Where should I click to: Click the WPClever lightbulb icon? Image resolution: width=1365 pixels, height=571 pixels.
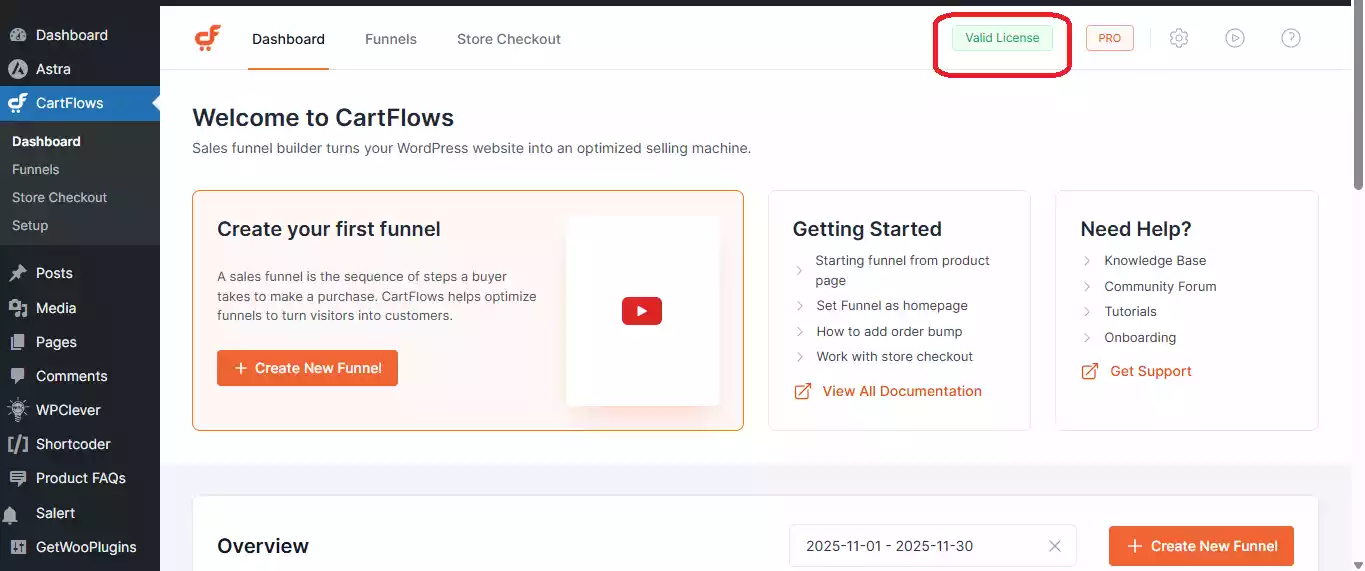pyautogui.click(x=17, y=410)
